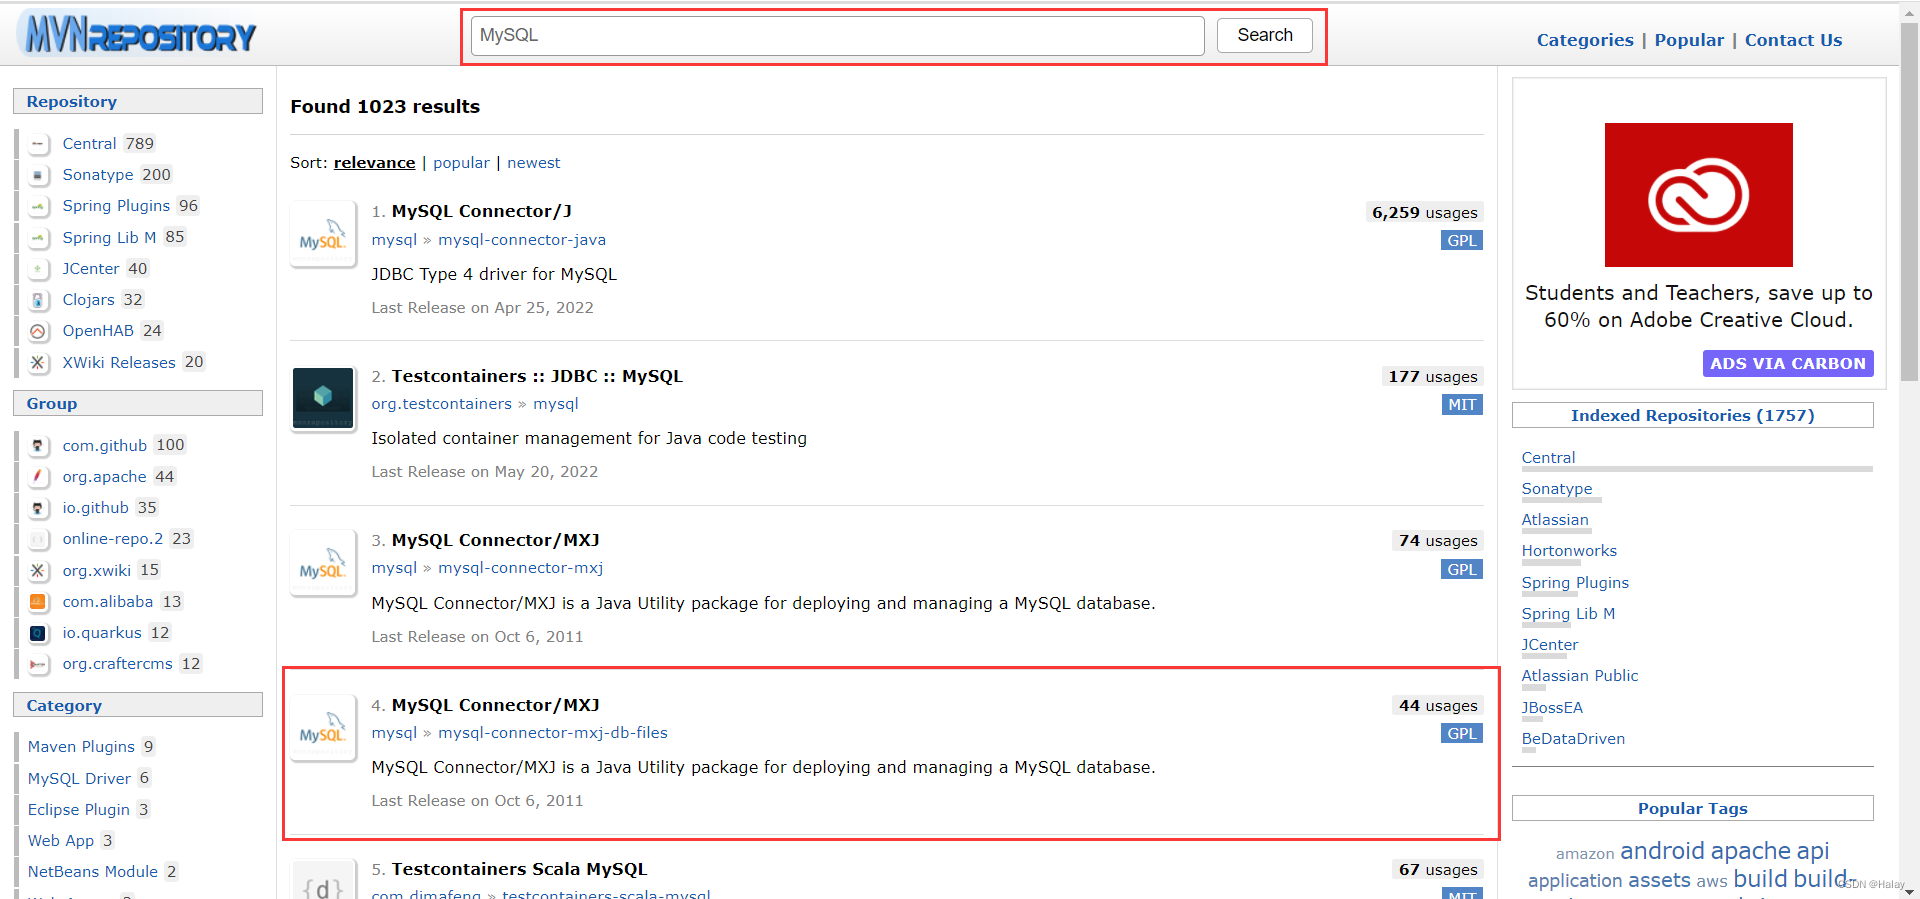The height and width of the screenshot is (899, 1920).
Task: Click the android popular tag
Action: pyautogui.click(x=1662, y=851)
